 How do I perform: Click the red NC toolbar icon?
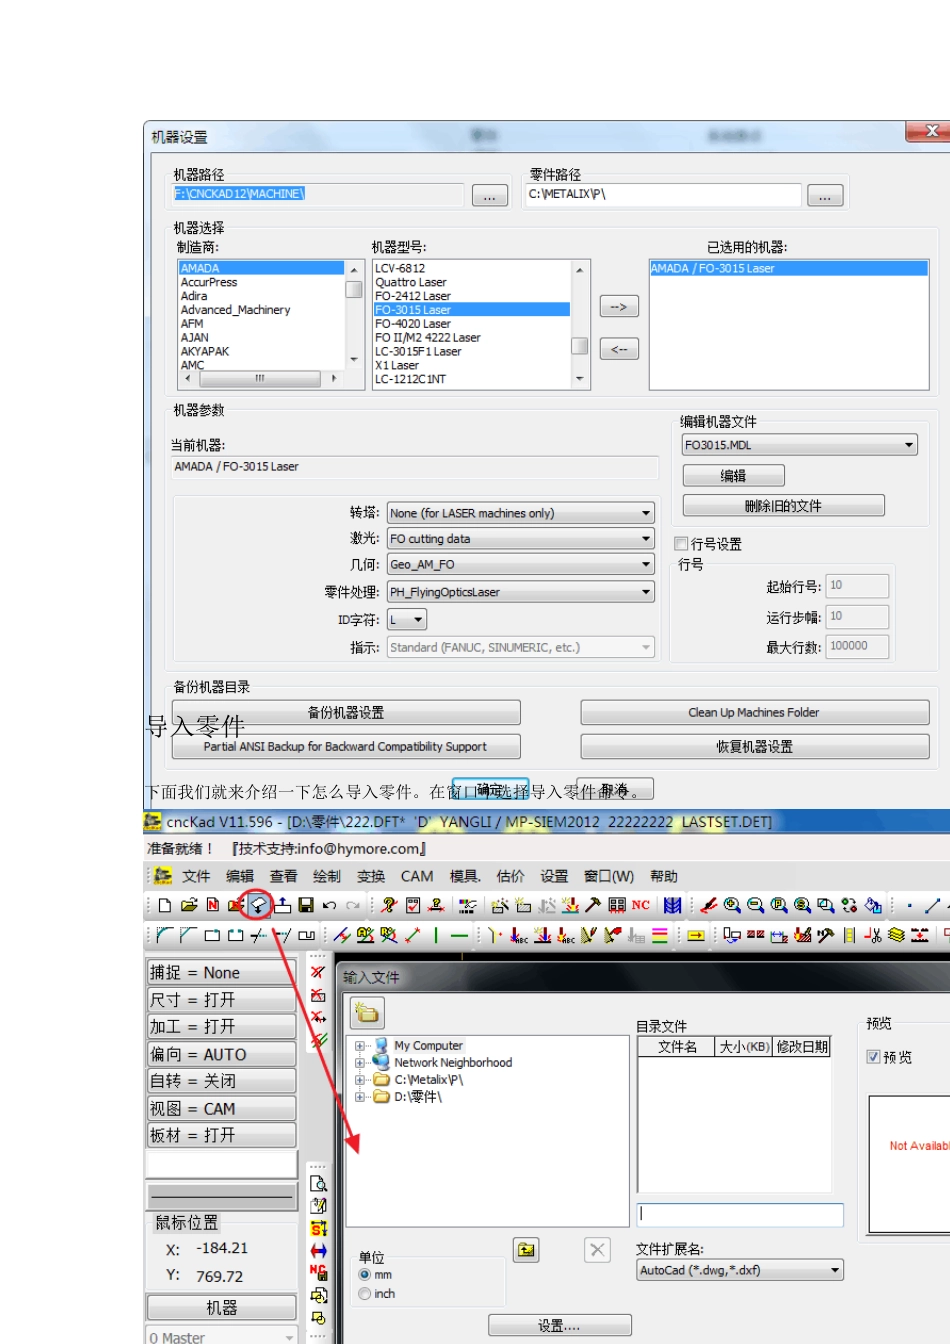[641, 906]
